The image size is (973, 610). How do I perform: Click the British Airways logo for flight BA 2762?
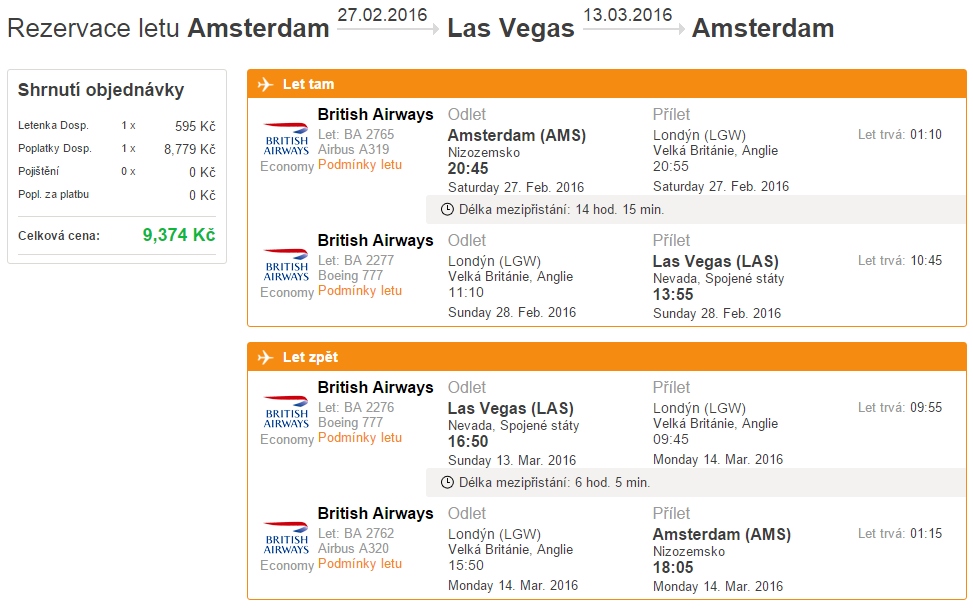click(286, 539)
